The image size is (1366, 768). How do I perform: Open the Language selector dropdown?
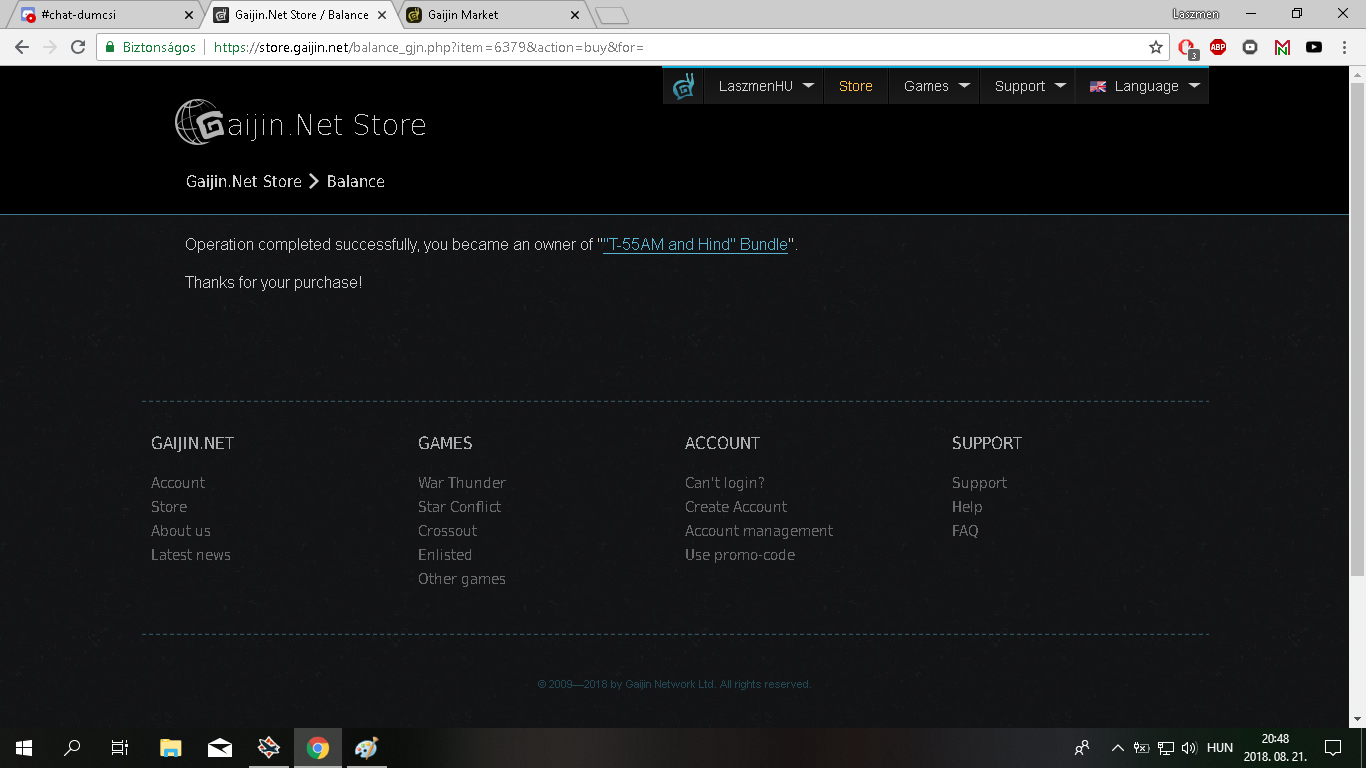[1143, 86]
